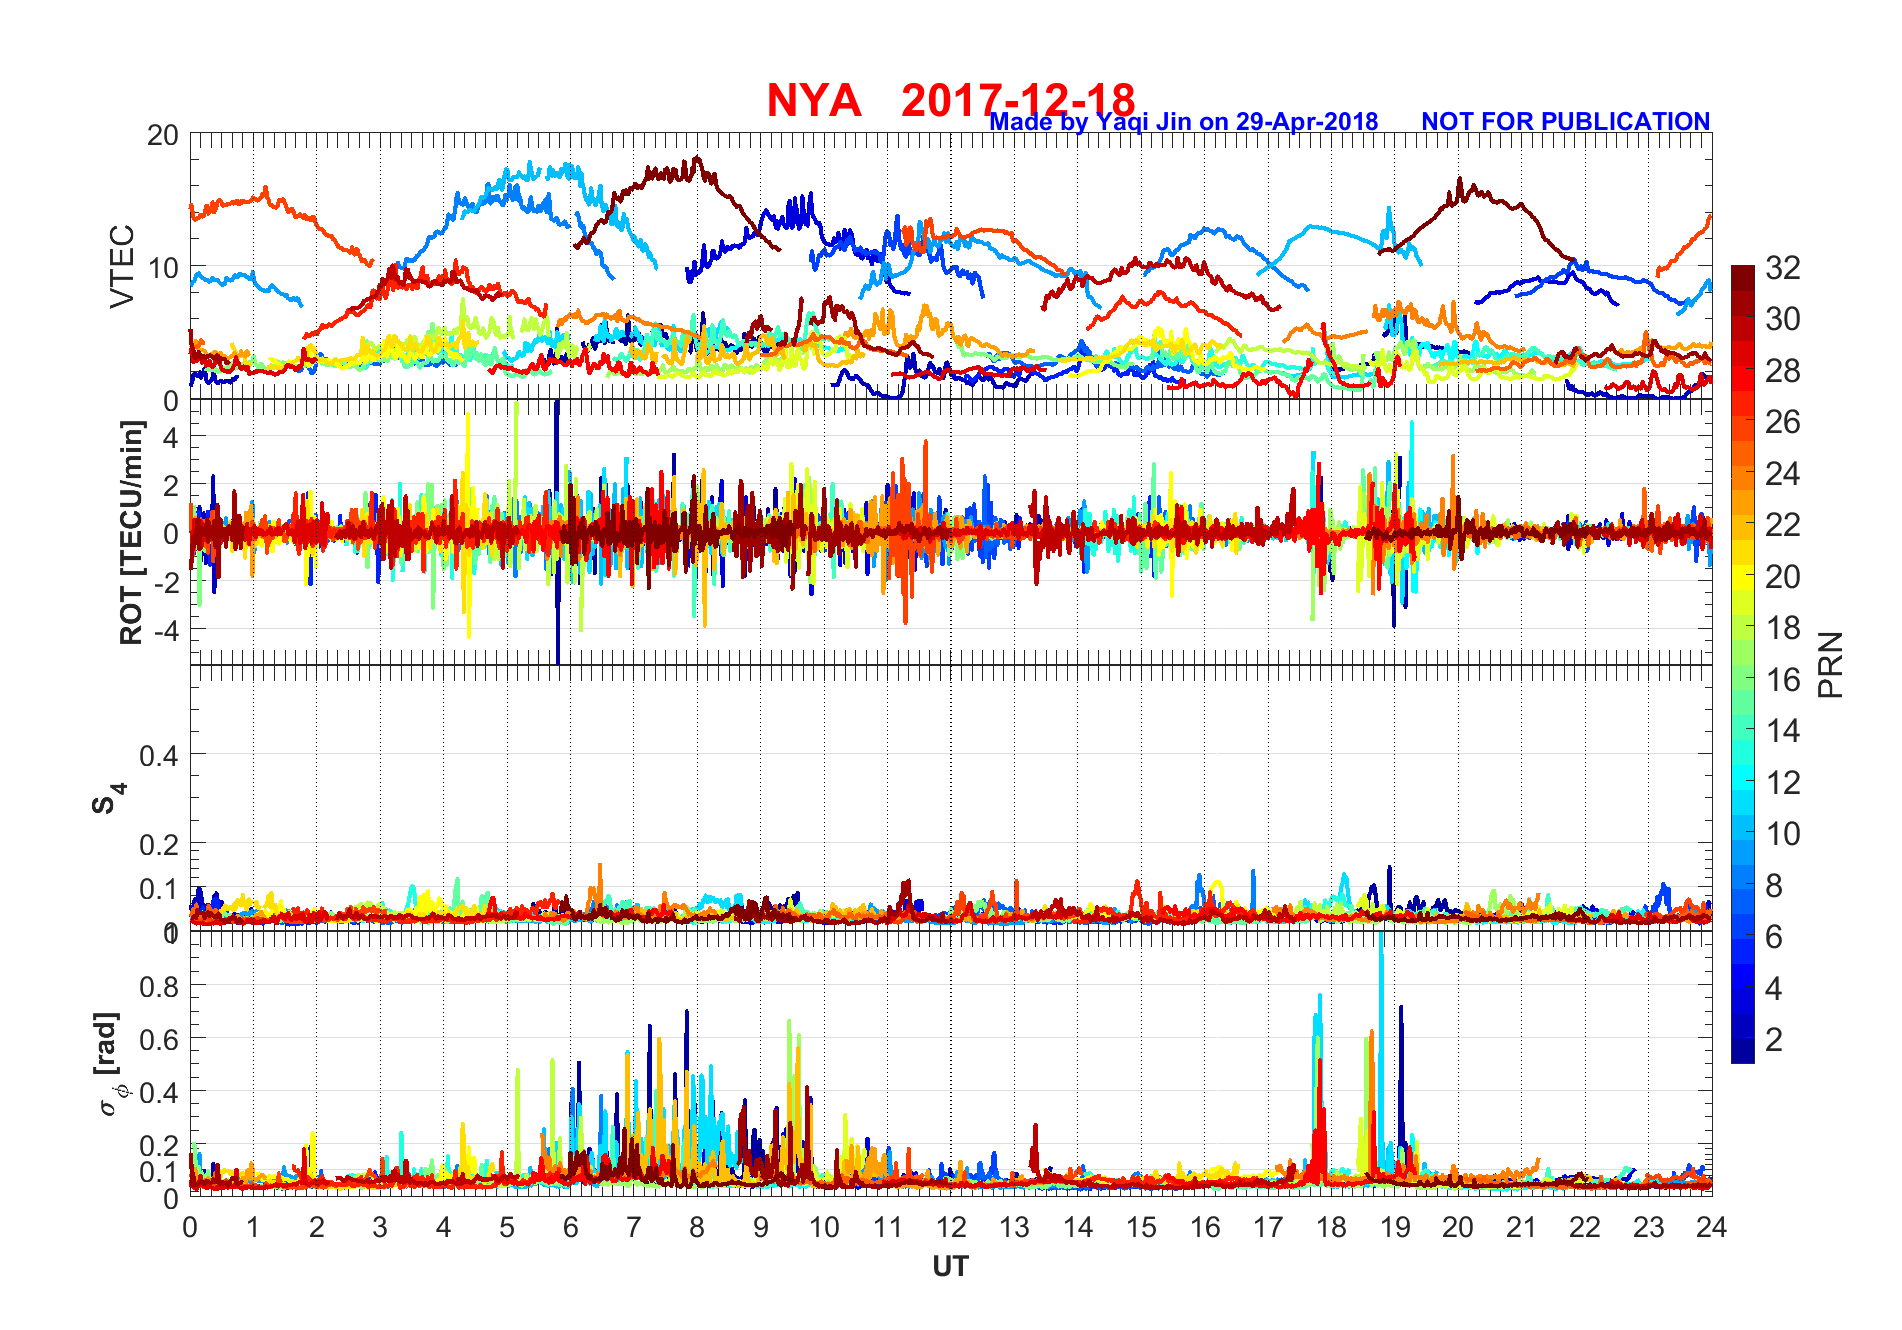Select the S4 y-axis label

click(x=108, y=799)
